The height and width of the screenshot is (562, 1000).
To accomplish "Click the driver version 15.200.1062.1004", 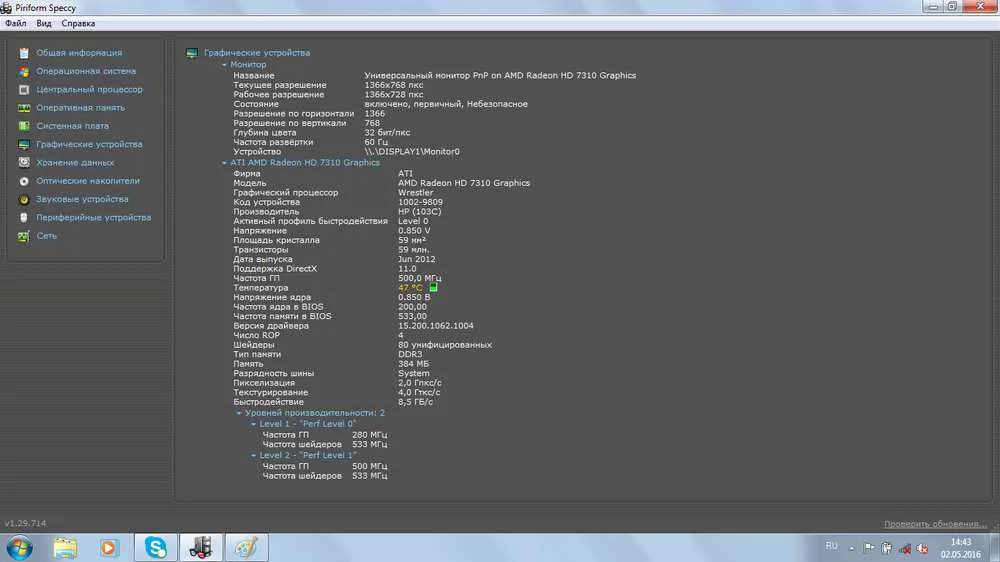I will (x=436, y=326).
